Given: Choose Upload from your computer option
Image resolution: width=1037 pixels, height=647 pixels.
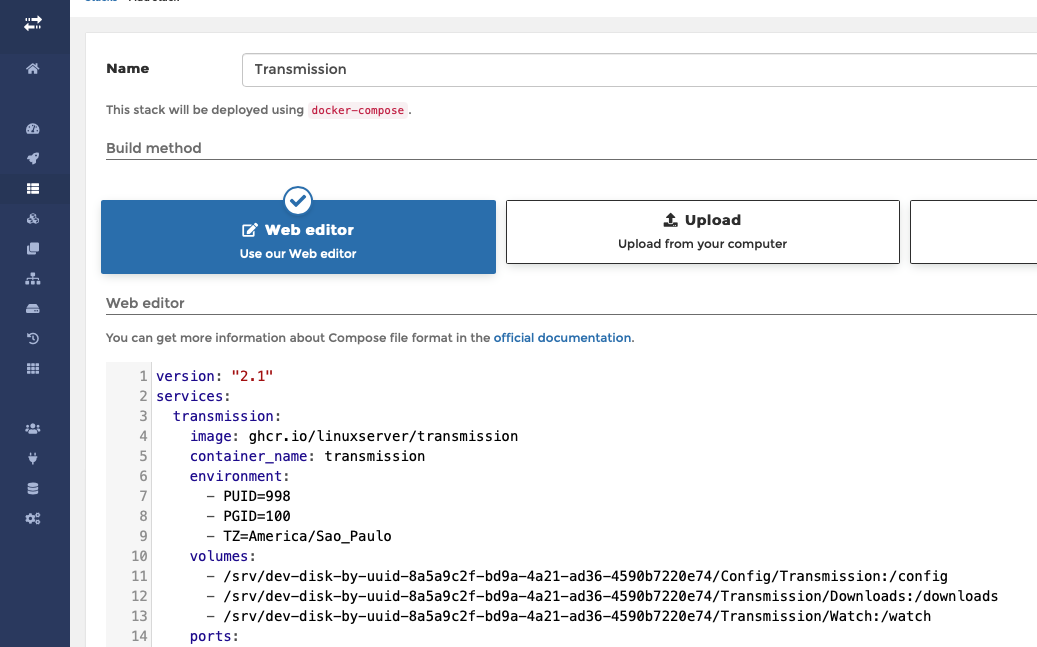Looking at the screenshot, I should click(x=702, y=231).
